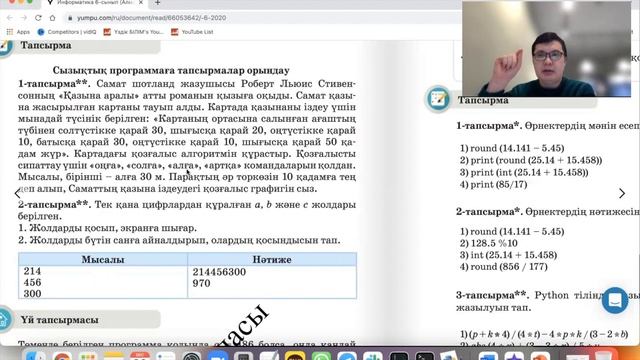The height and width of the screenshot is (360, 640).
Task: Open the Apps bookmarks shortcut
Action: [18, 32]
